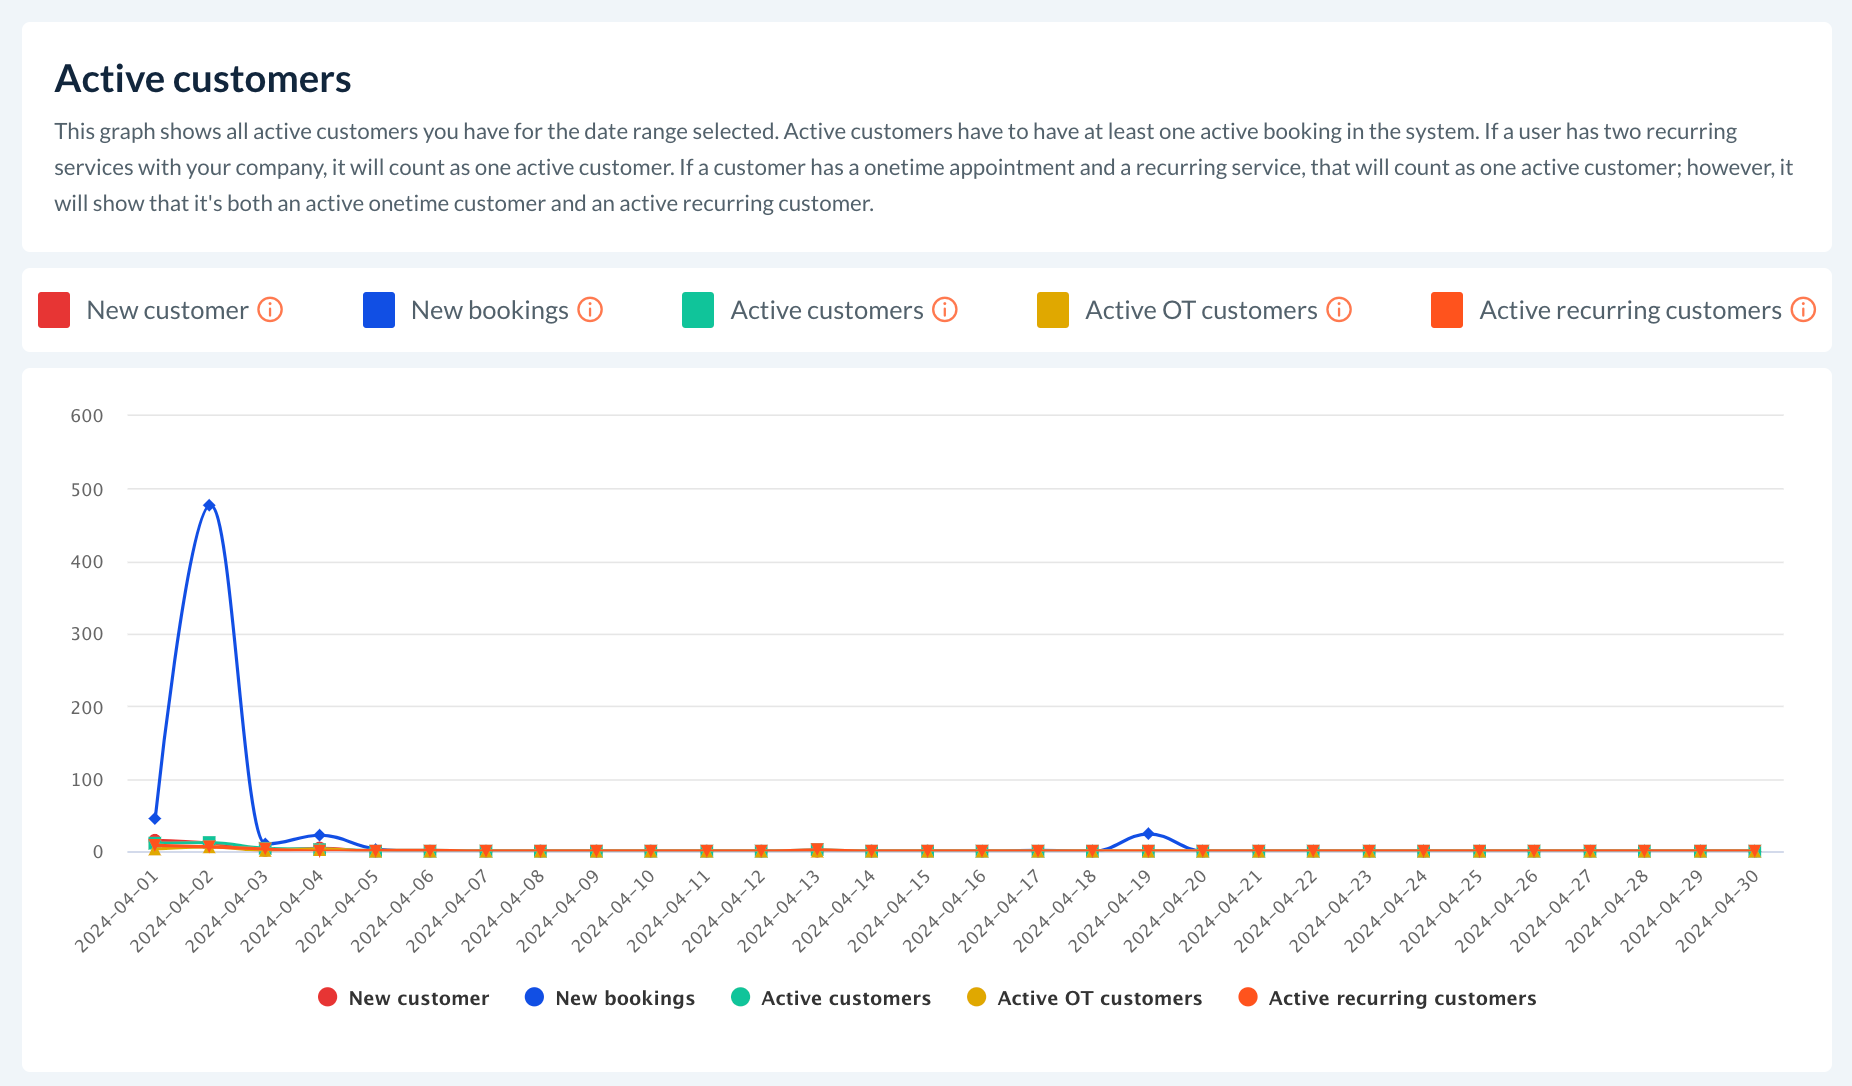Click info icon beside New customer
The height and width of the screenshot is (1086, 1852).
270,310
